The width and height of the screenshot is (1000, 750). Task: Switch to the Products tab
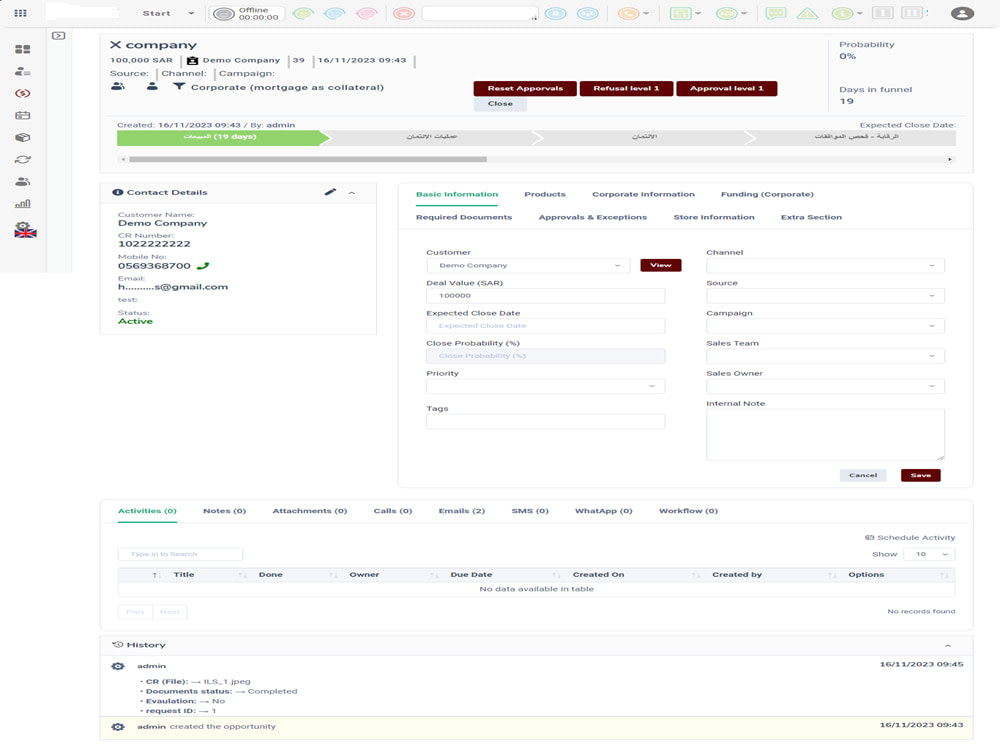tap(545, 195)
